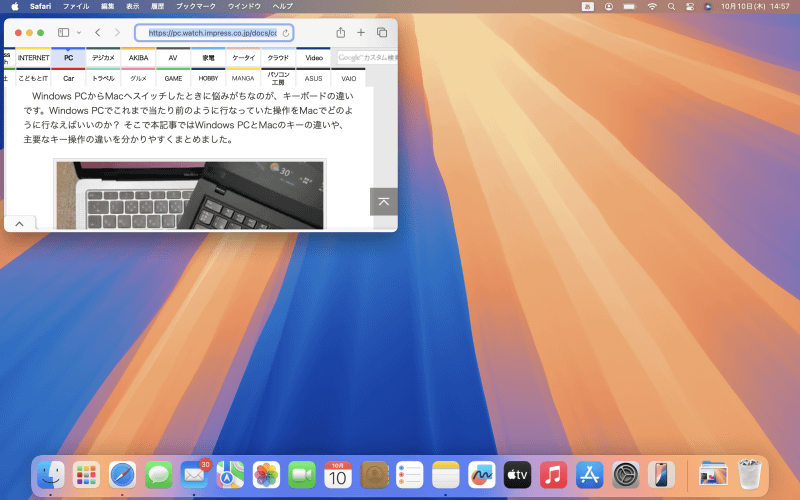Open the Safari menu in menu bar
Image resolution: width=800 pixels, height=500 pixels.
(40, 6)
